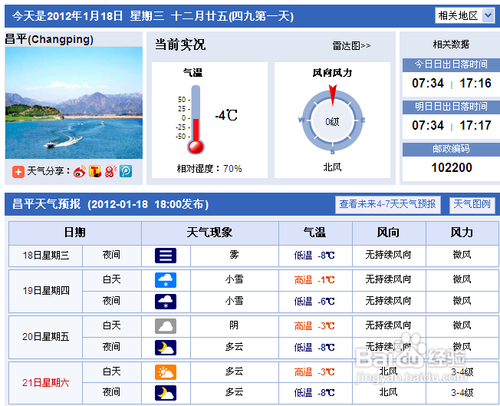Click the red plus share icon
The width and height of the screenshot is (500, 406).
click(x=18, y=172)
